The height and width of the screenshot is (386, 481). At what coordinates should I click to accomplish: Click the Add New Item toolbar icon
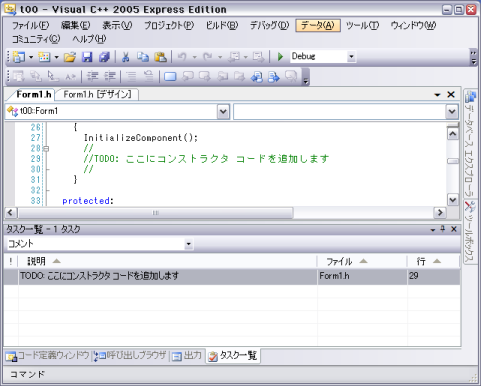[44, 57]
